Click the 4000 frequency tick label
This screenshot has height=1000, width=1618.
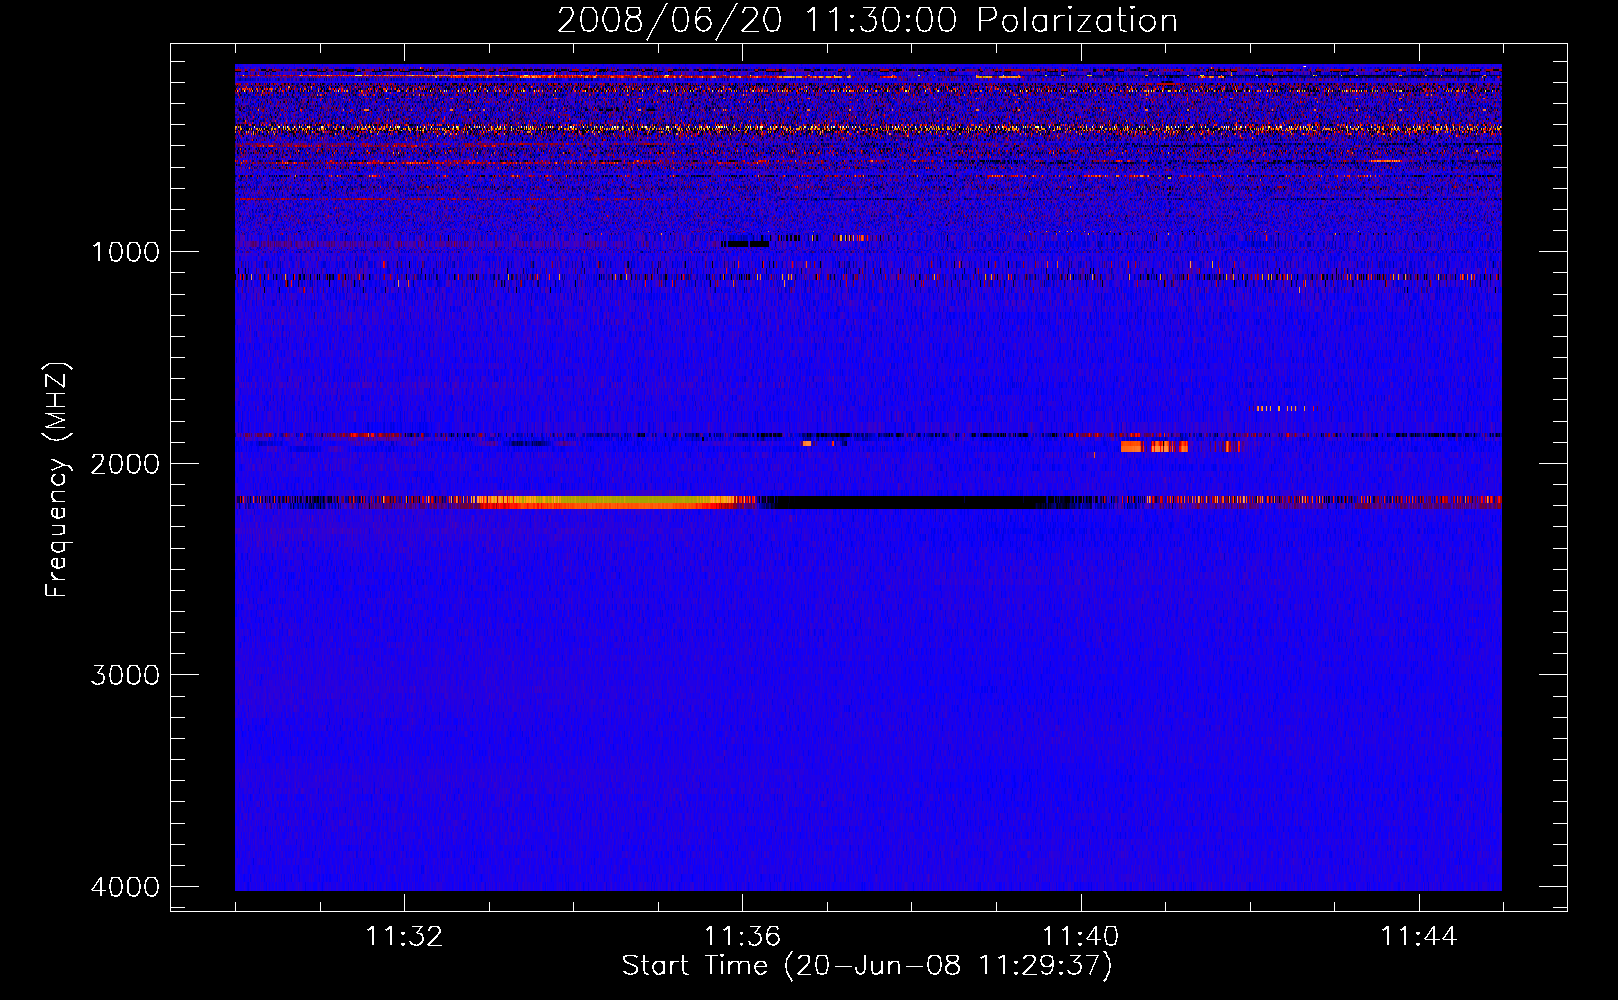125,887
